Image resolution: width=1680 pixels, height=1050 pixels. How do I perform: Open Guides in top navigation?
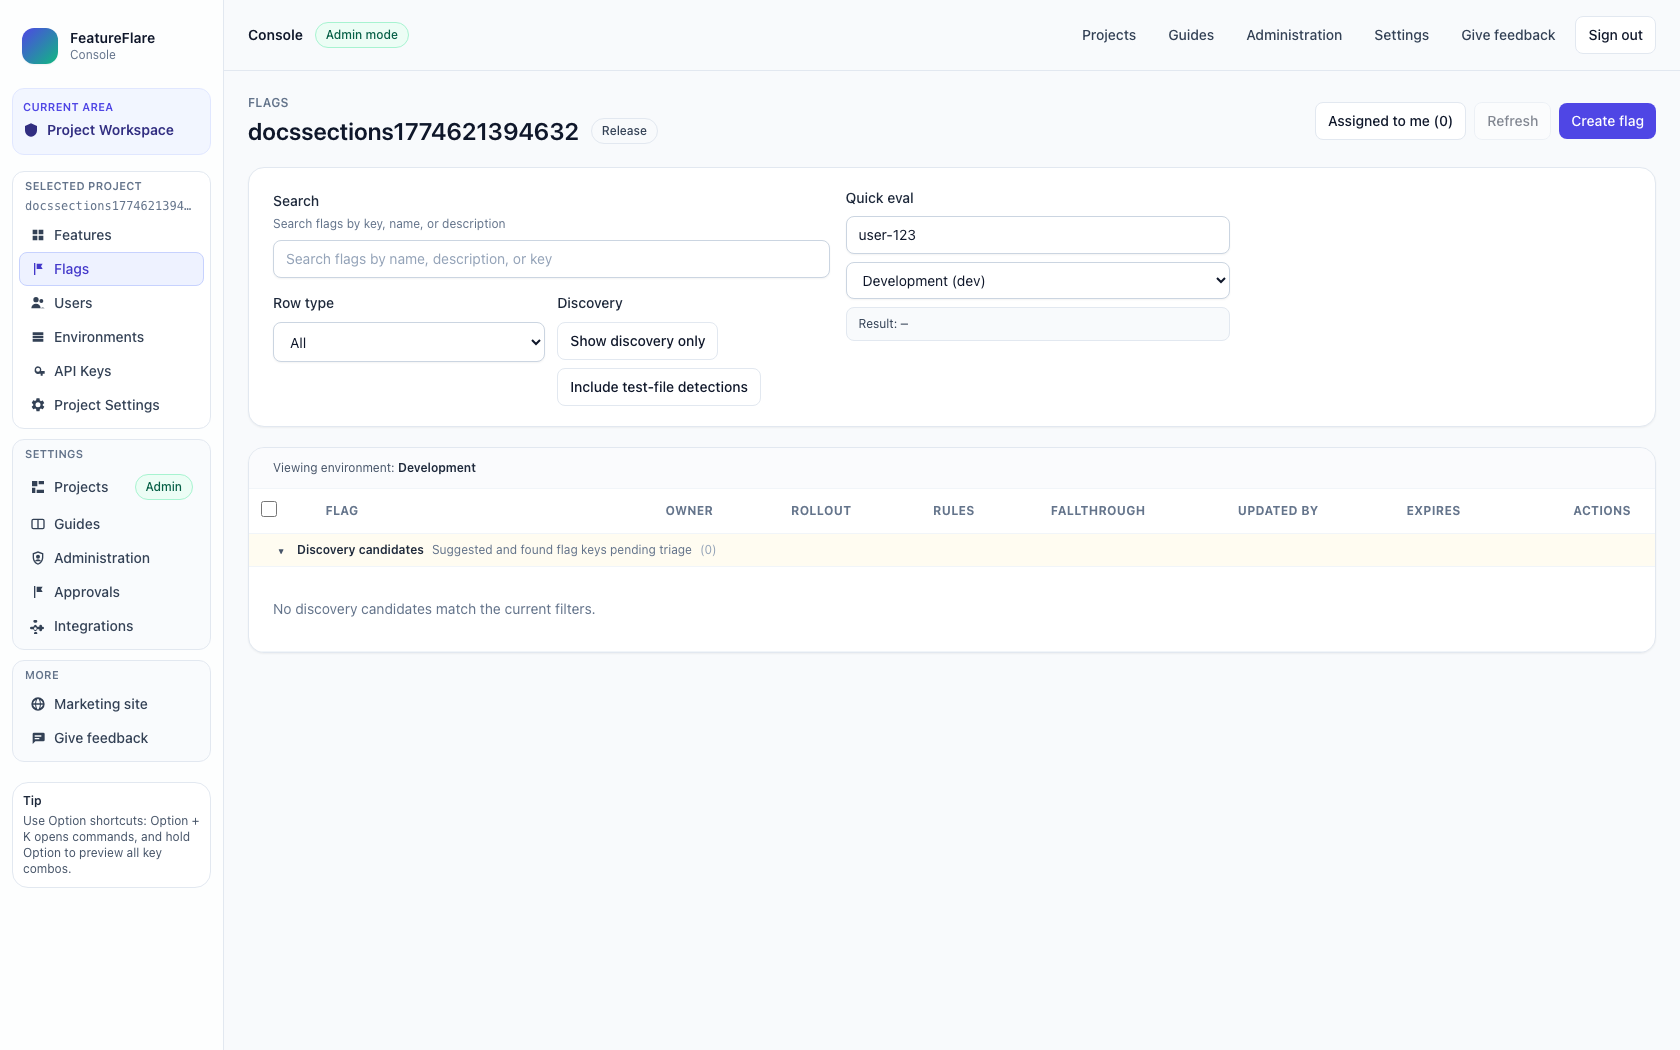click(1191, 35)
